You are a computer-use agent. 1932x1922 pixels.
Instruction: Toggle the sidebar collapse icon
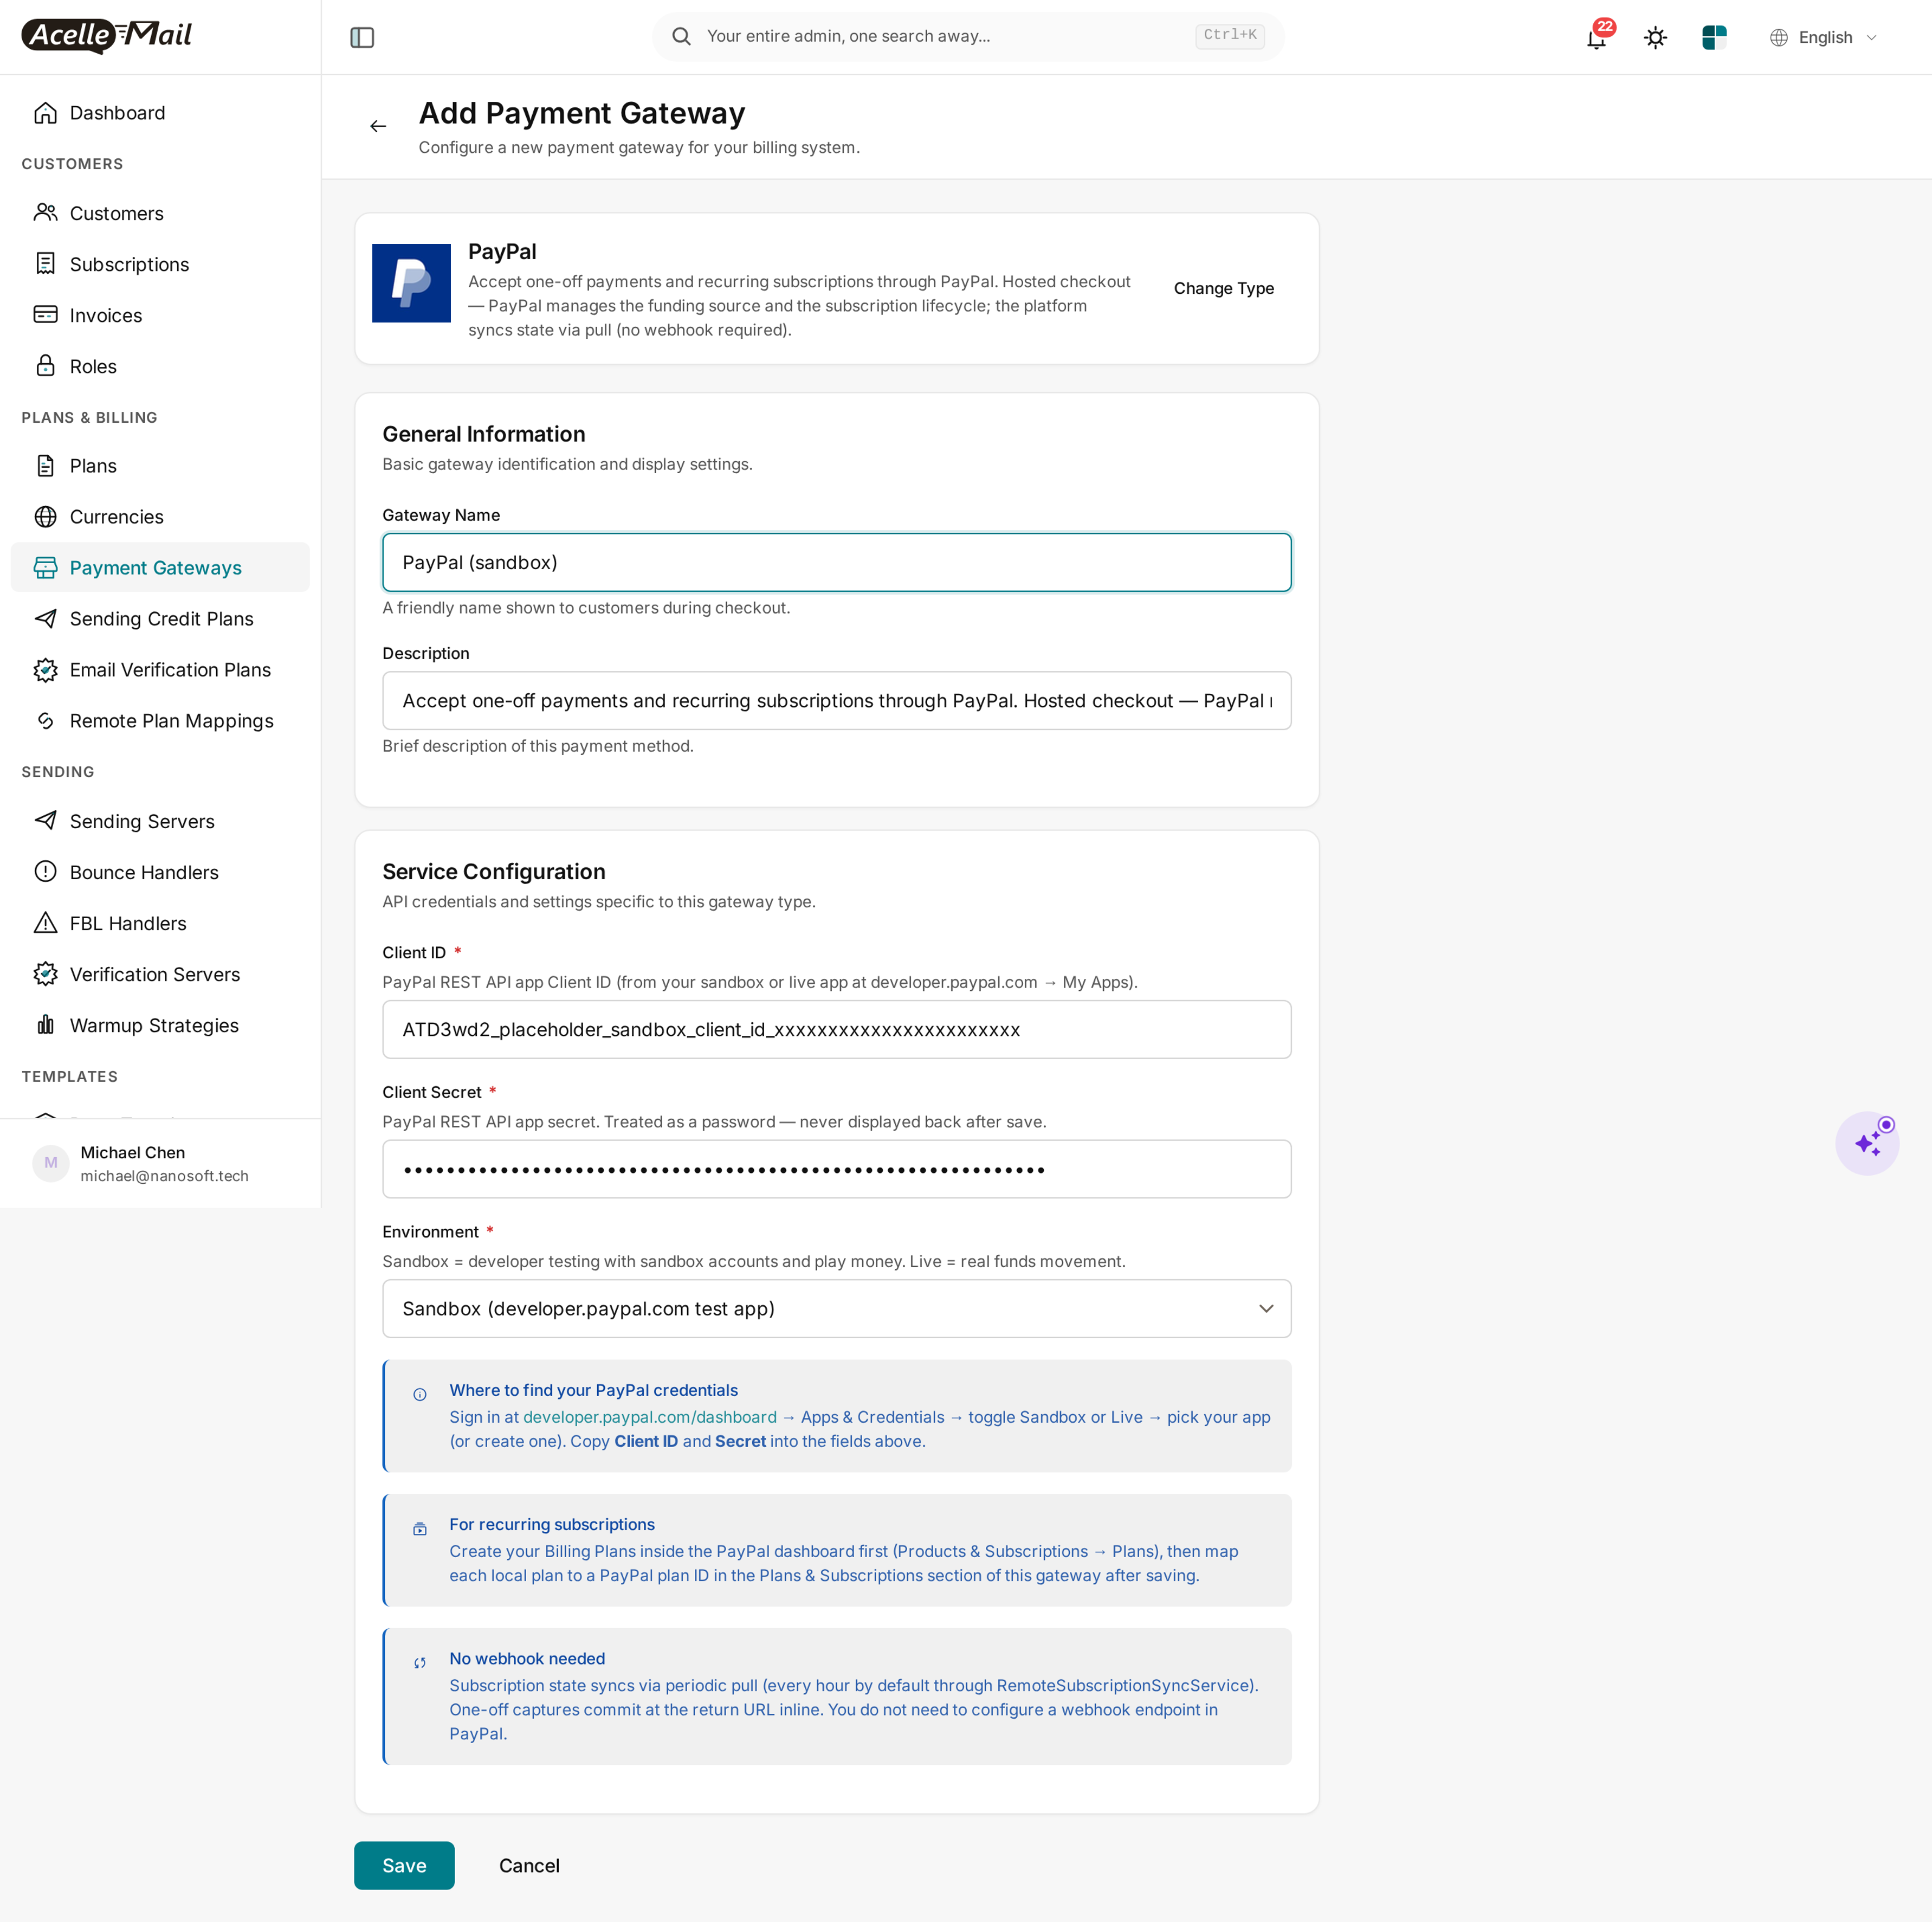click(362, 37)
